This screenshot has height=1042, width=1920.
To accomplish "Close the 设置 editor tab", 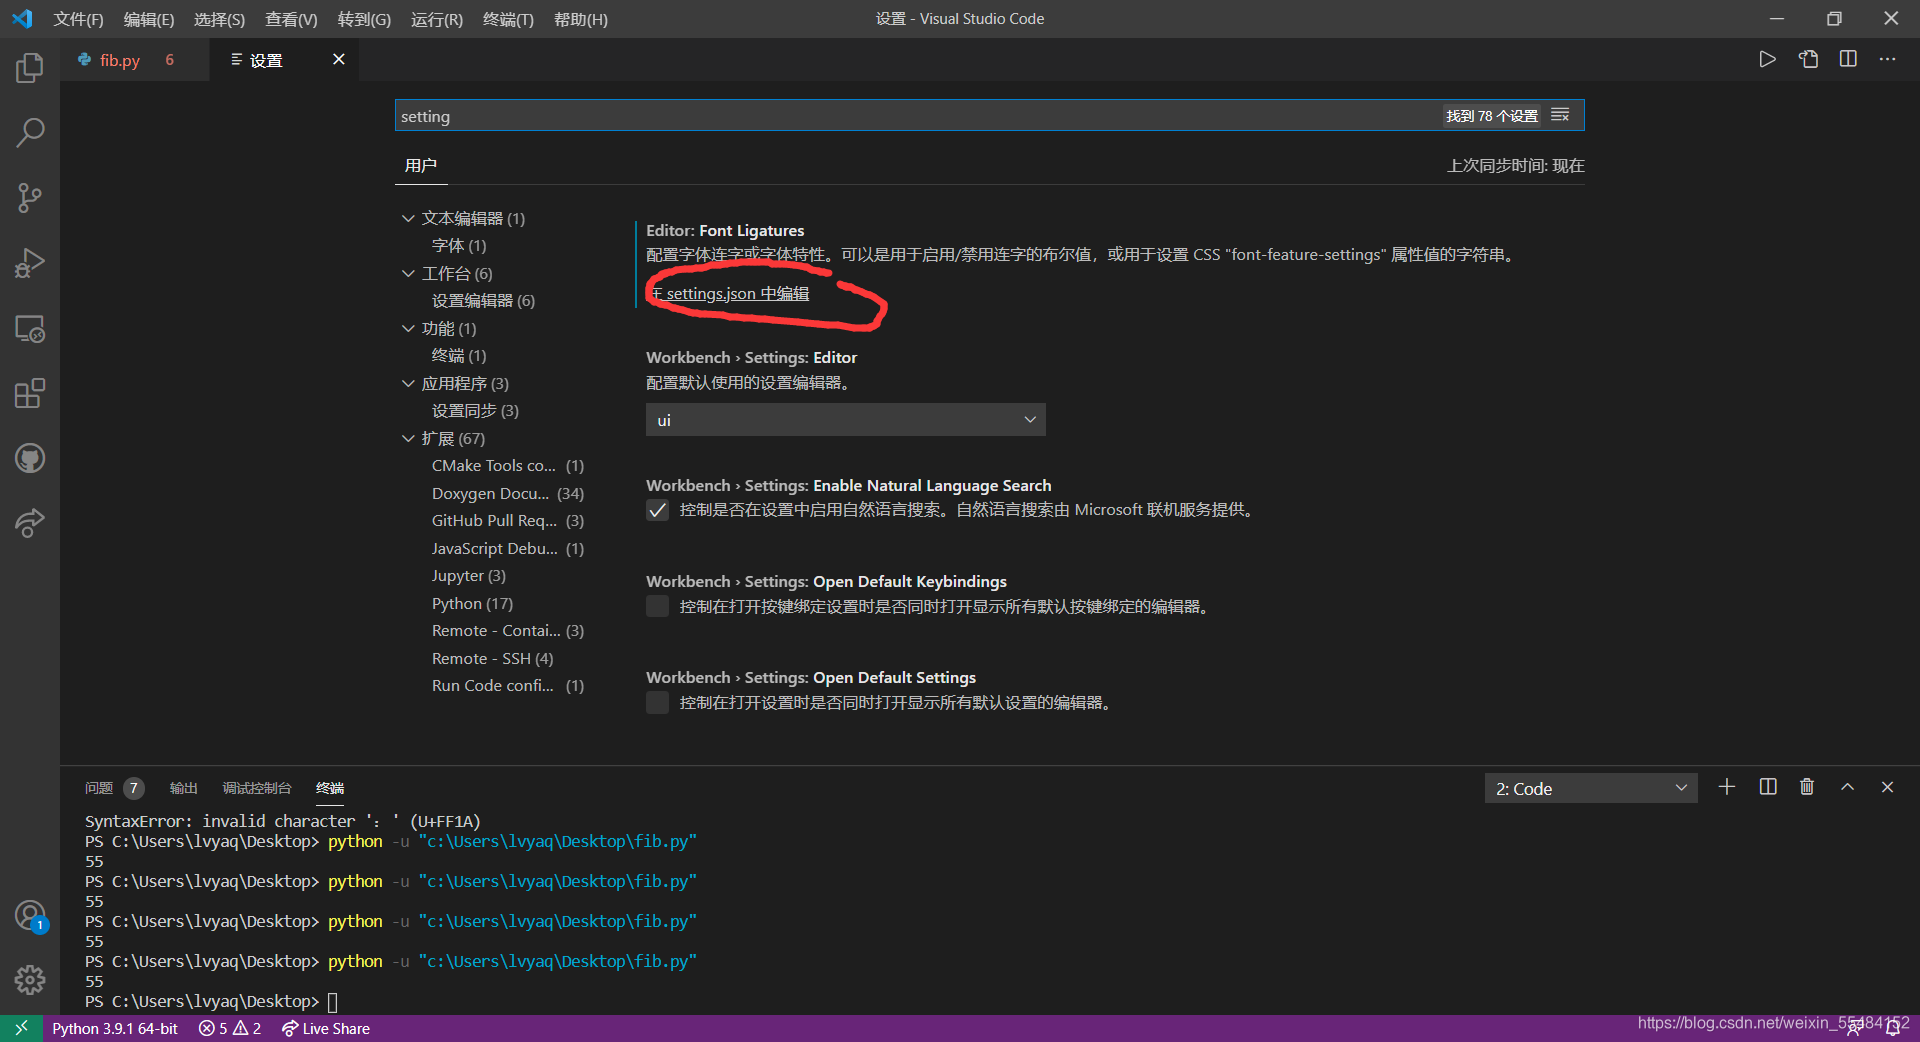I will 339,59.
